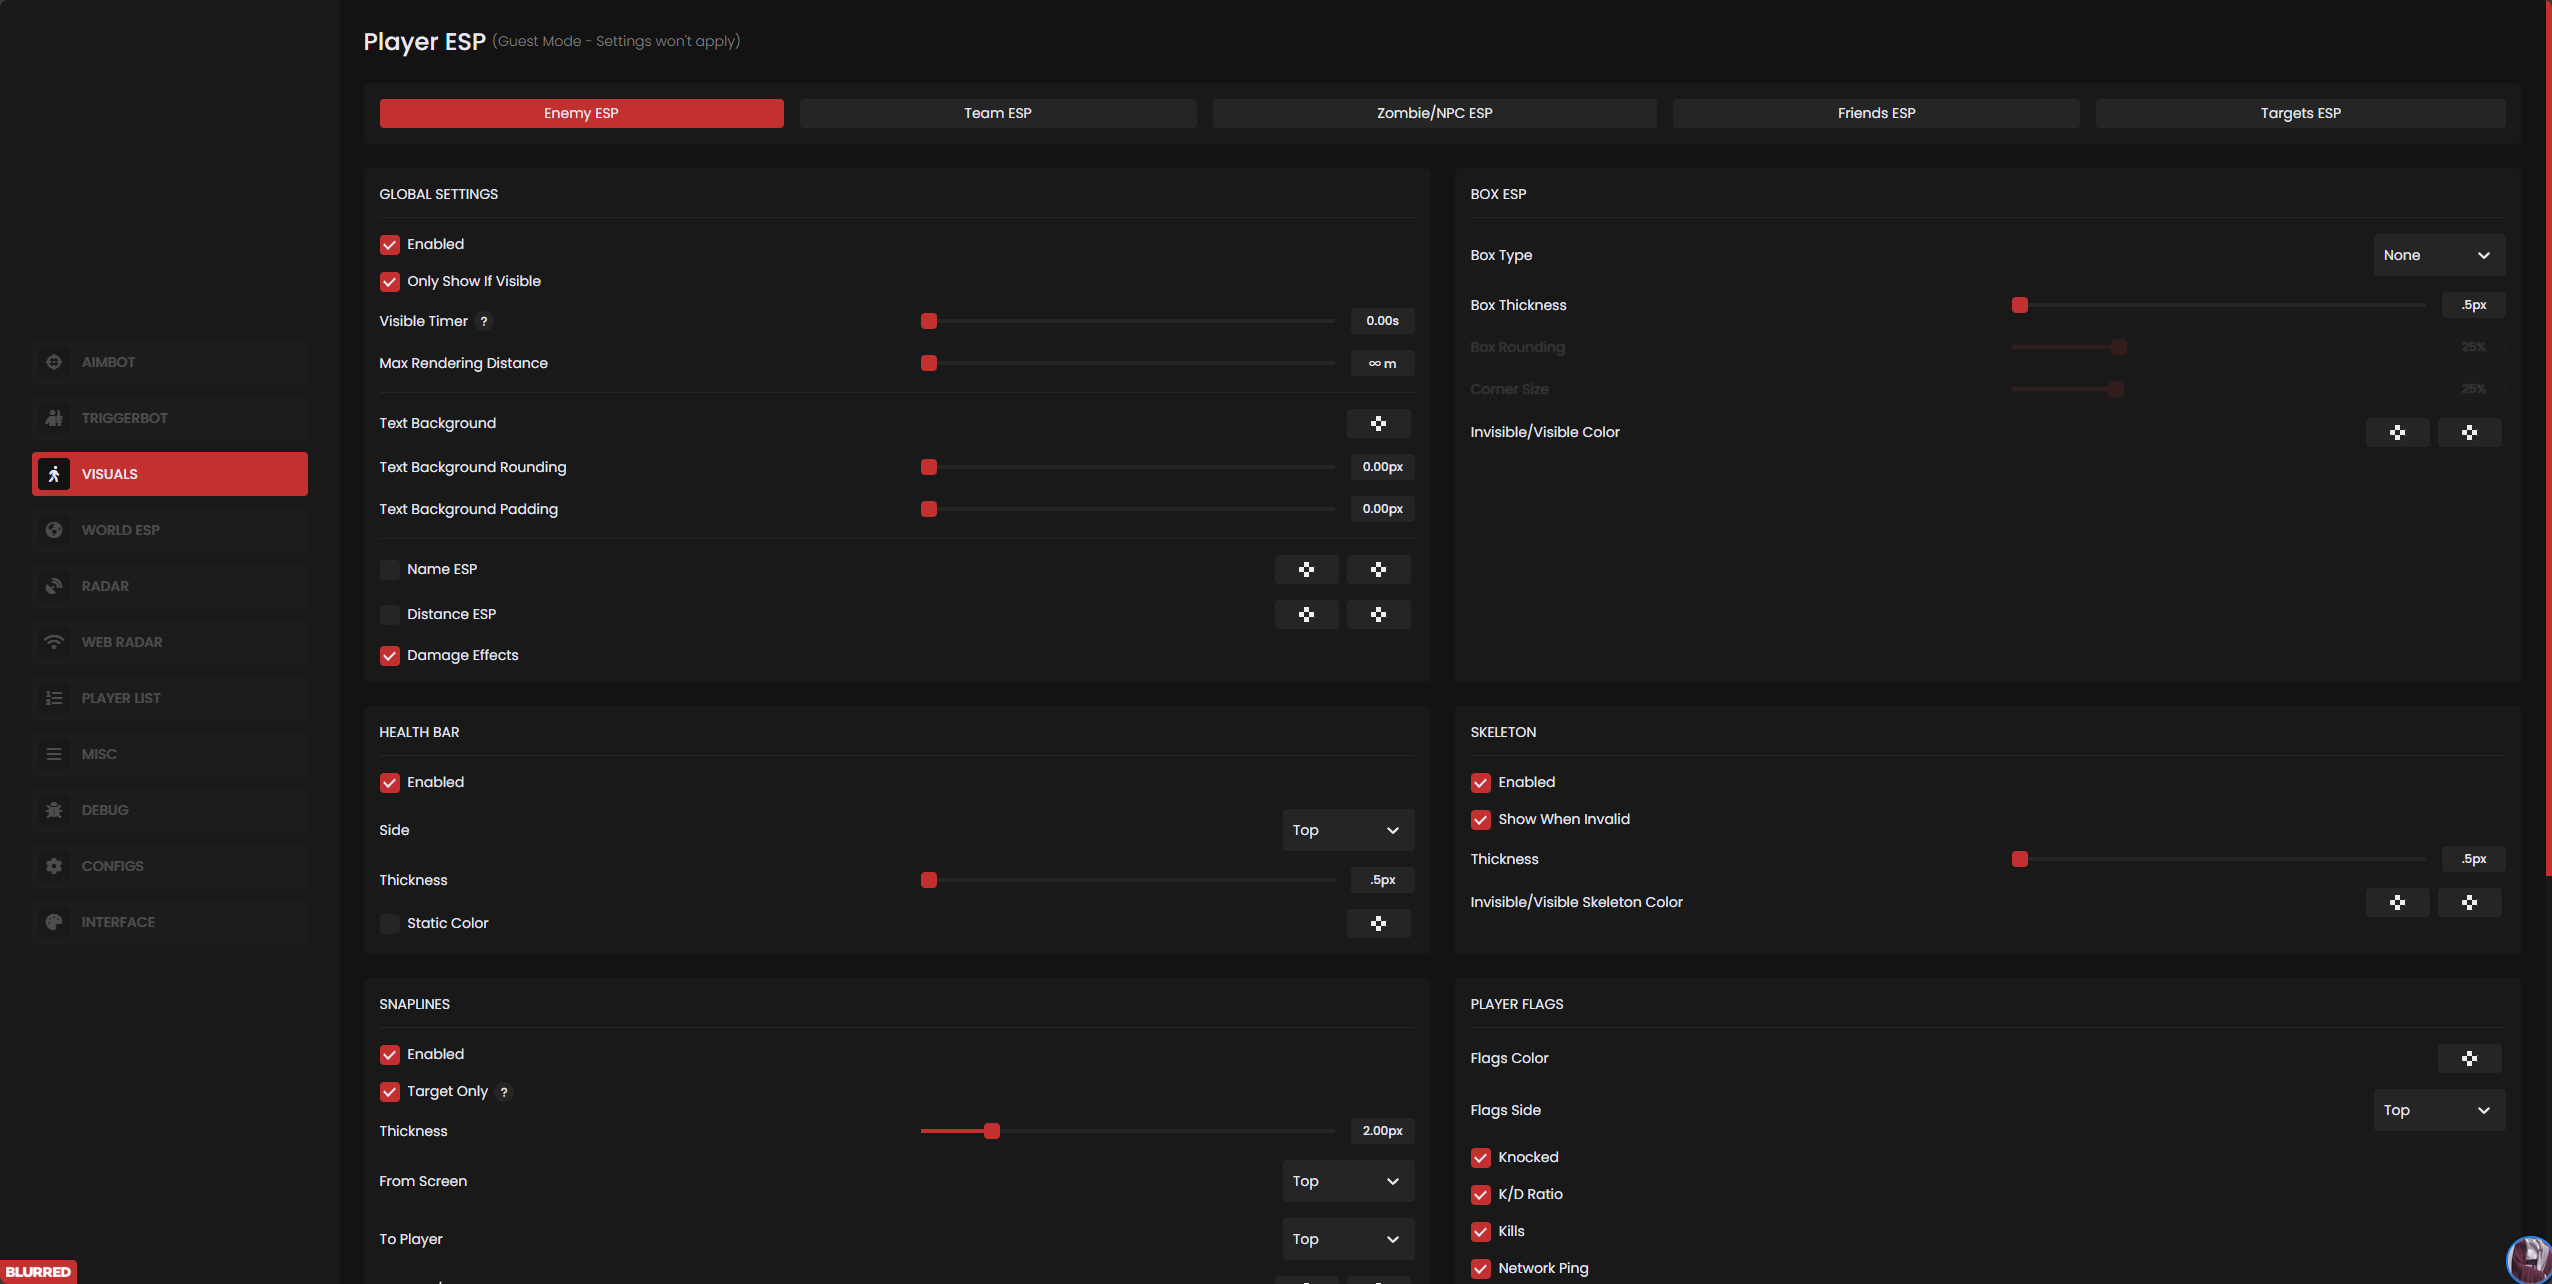The image size is (2552, 1284).
Task: Open the Radar sidebar icon
Action: point(54,586)
